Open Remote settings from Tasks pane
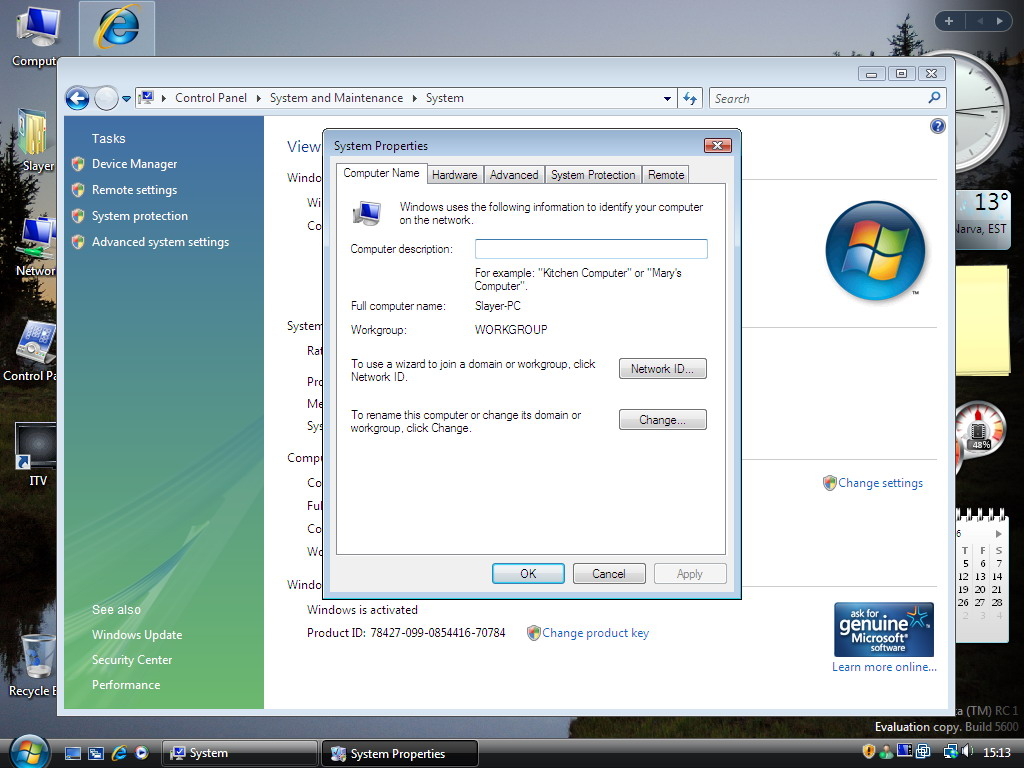The height and width of the screenshot is (768, 1024). point(135,190)
